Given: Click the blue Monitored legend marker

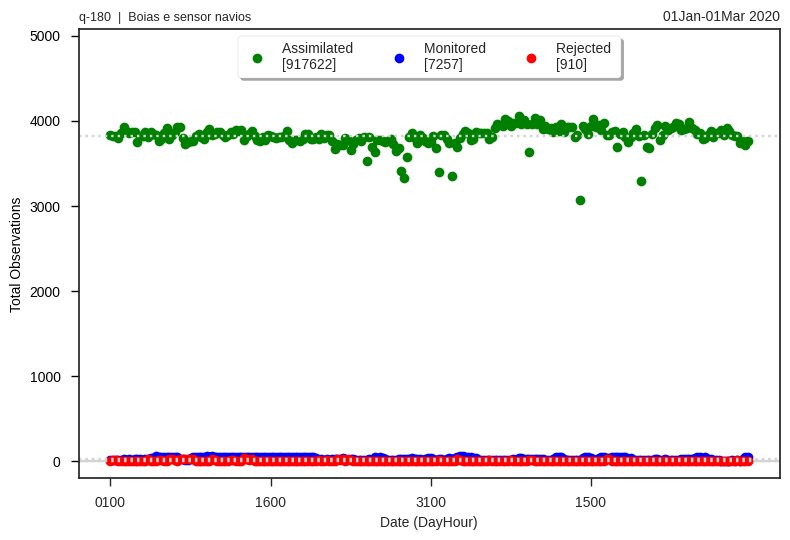Looking at the screenshot, I should (x=400, y=58).
